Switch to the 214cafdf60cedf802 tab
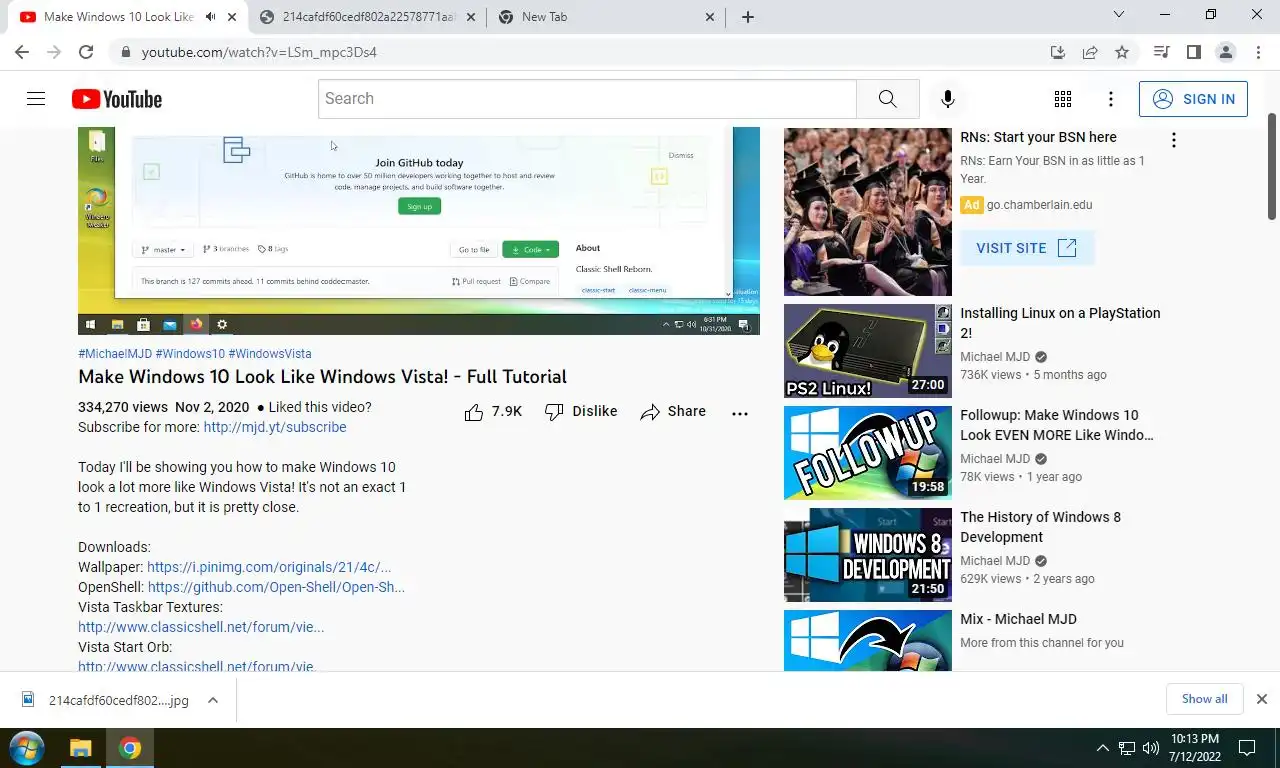Viewport: 1280px width, 768px height. pyautogui.click(x=367, y=17)
